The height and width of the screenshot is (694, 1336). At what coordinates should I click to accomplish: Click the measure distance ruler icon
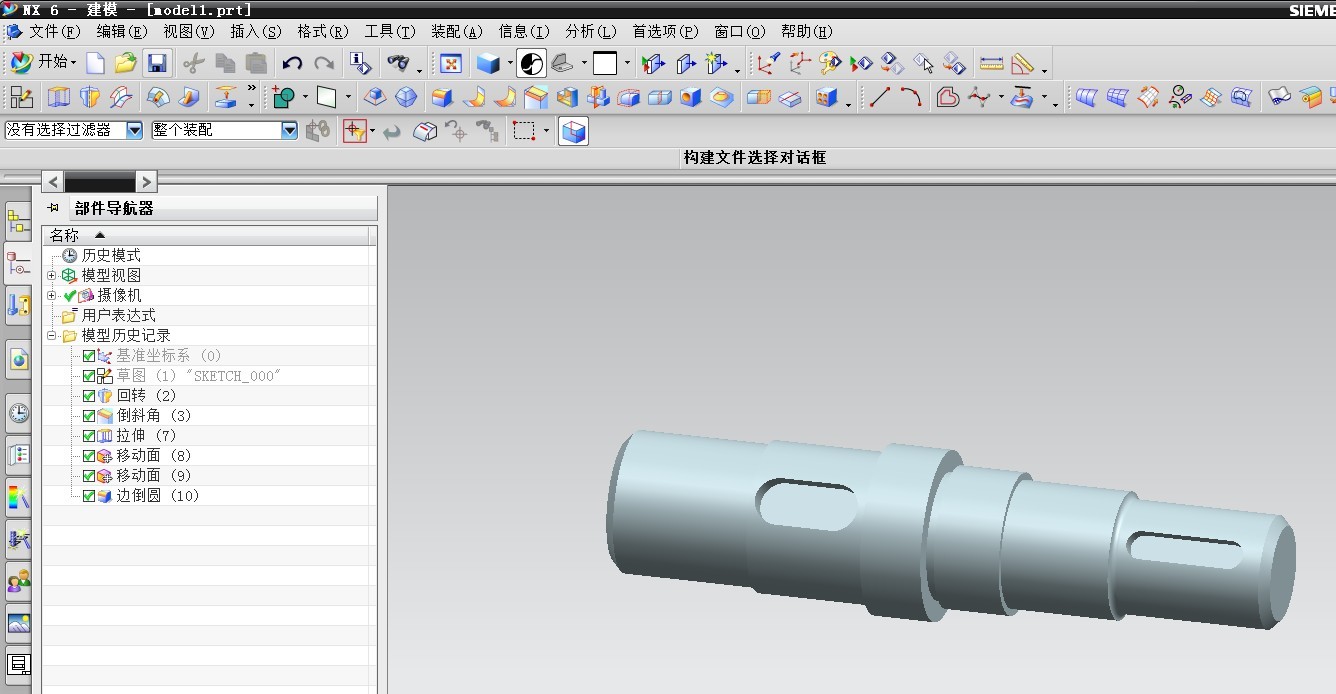[991, 64]
